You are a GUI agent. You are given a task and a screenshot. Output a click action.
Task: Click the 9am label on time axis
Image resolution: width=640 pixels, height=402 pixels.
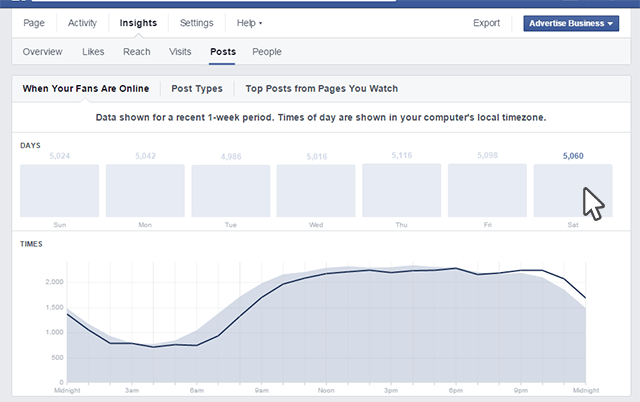[x=262, y=391]
